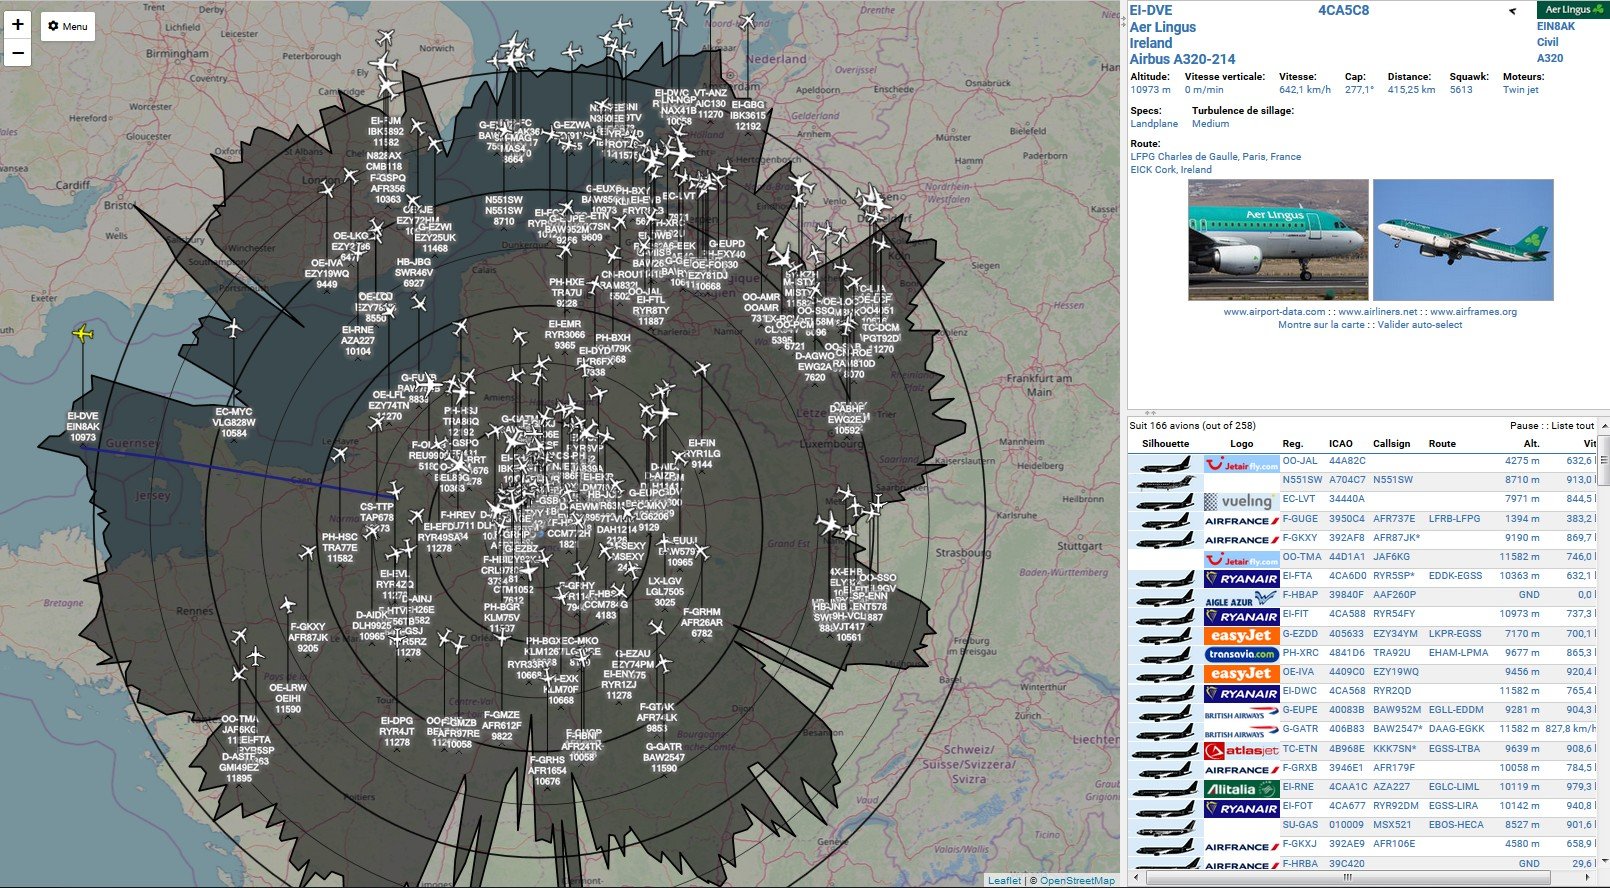1610x888 pixels.
Task: Click list horizontal scrollbar left arrow
Action: click(1136, 878)
